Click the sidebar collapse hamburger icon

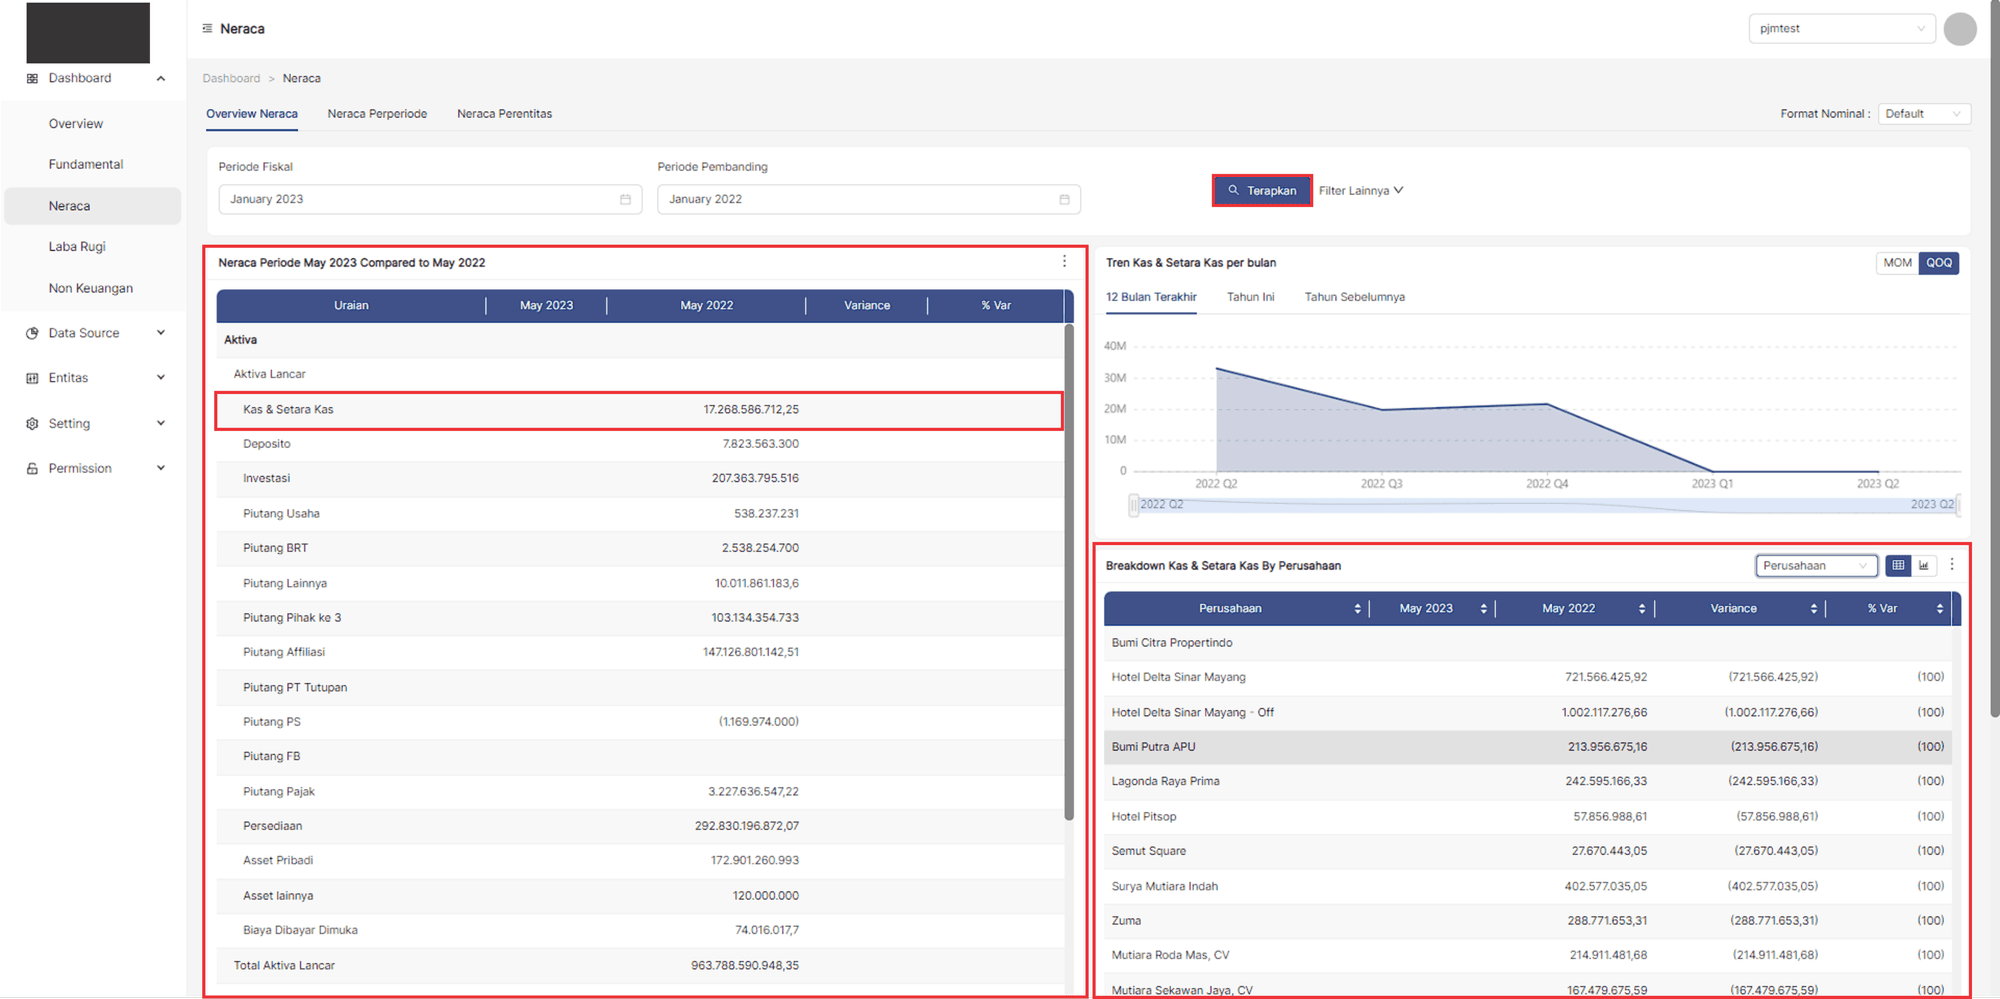point(207,29)
